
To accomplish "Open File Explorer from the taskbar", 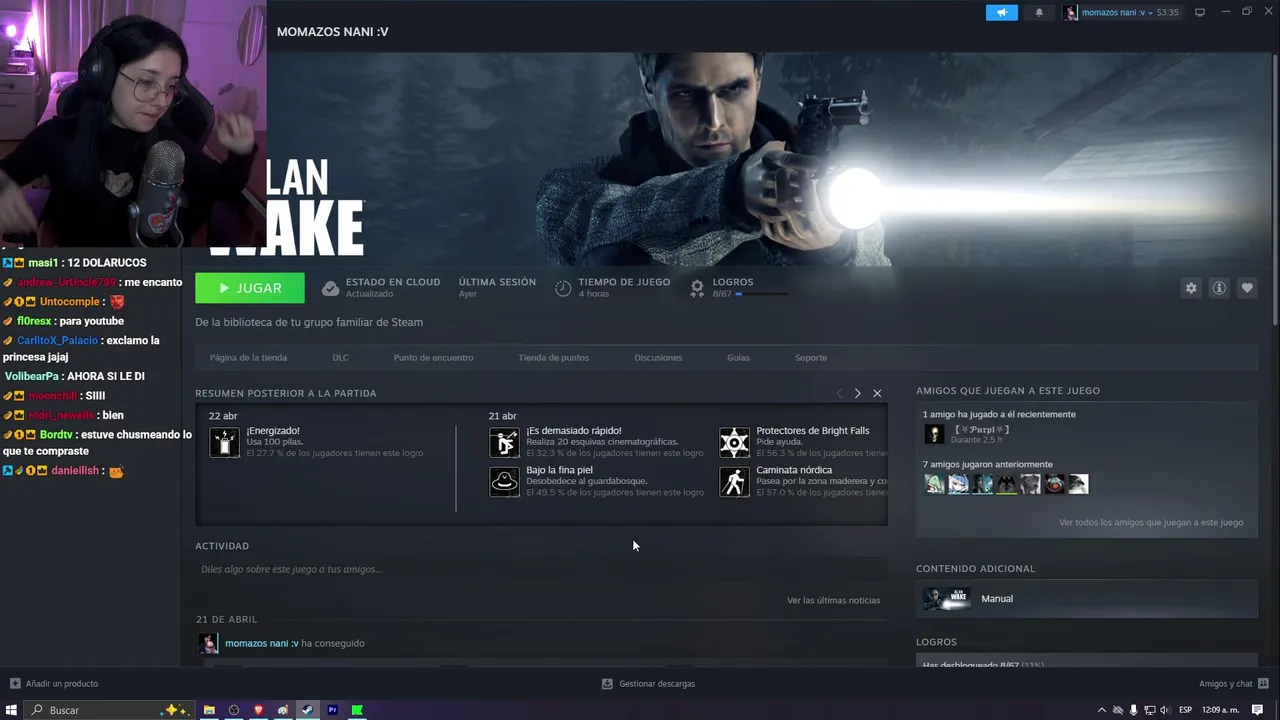I will click(209, 710).
